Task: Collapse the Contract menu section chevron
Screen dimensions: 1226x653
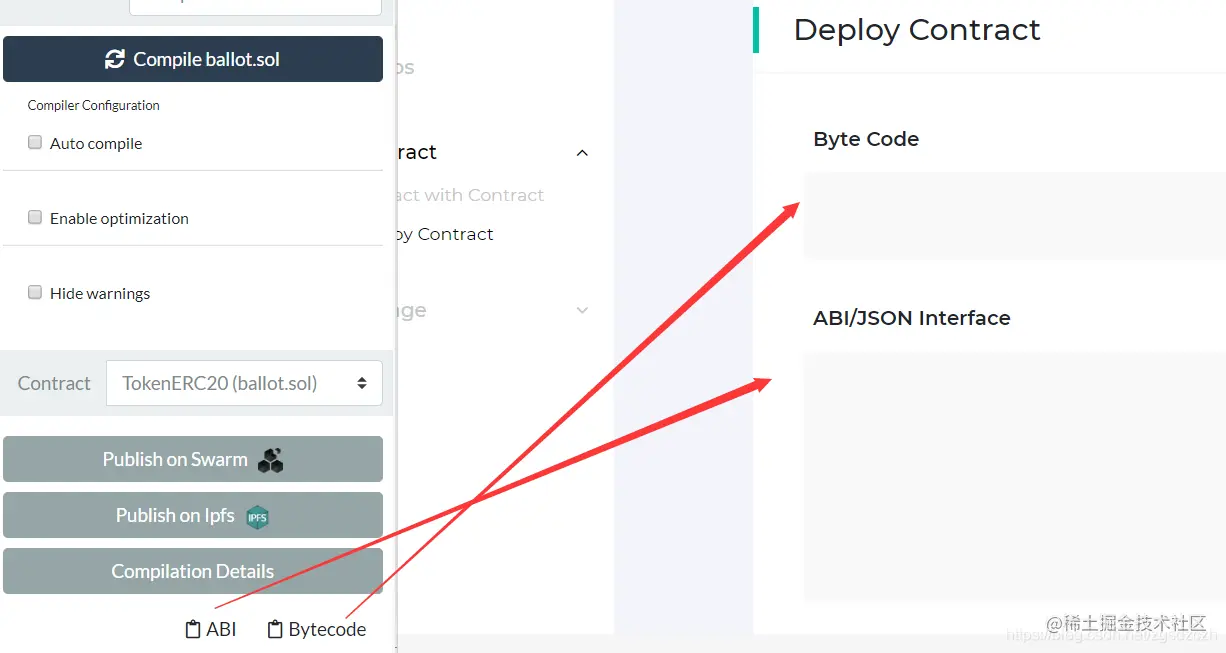Action: 582,153
